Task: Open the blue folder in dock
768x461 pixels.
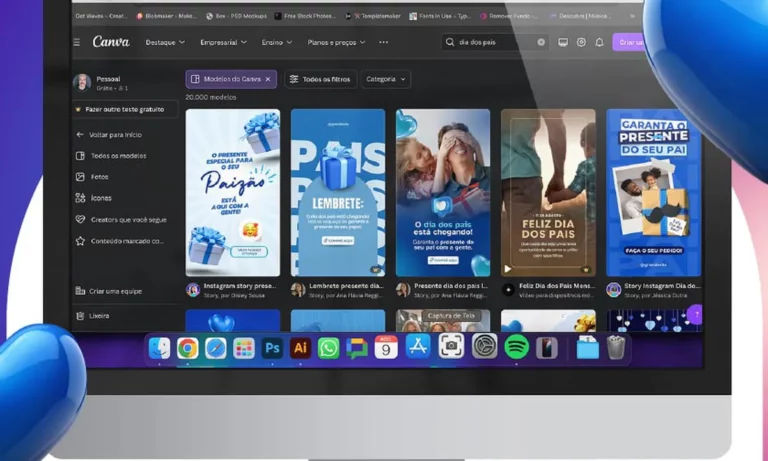Action: [588, 347]
